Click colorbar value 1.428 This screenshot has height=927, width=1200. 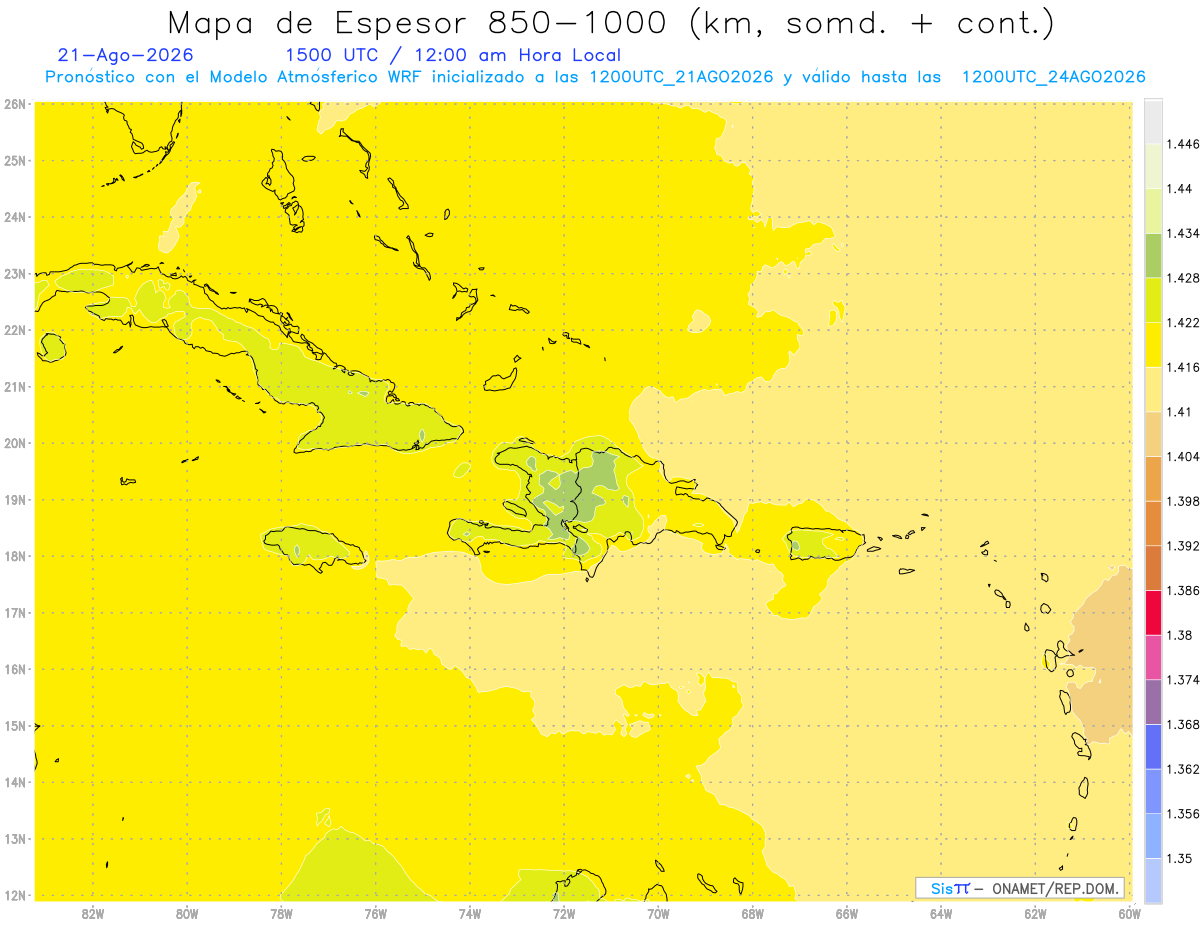[1183, 278]
